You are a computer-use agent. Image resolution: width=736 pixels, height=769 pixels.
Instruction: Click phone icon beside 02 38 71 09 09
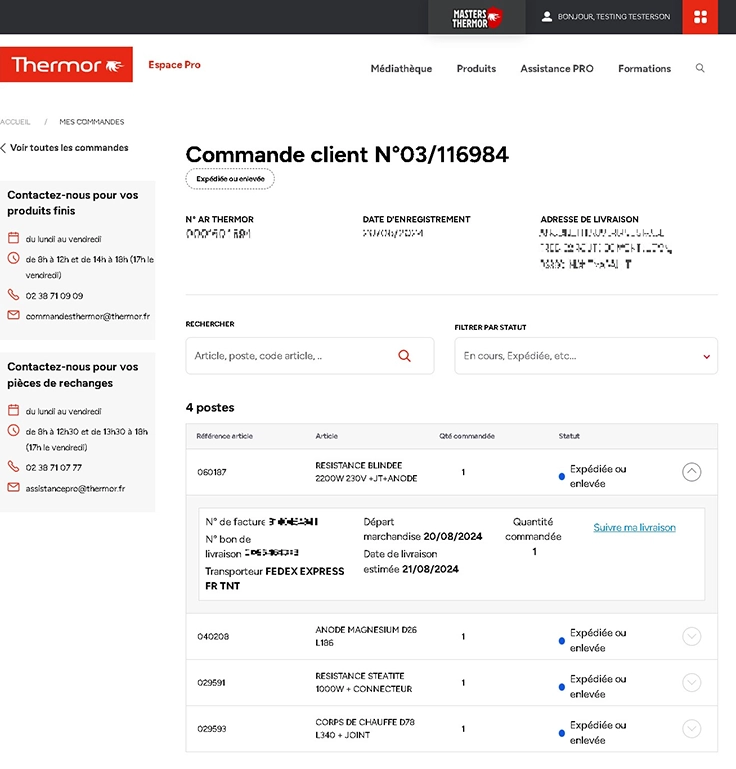tap(13, 294)
